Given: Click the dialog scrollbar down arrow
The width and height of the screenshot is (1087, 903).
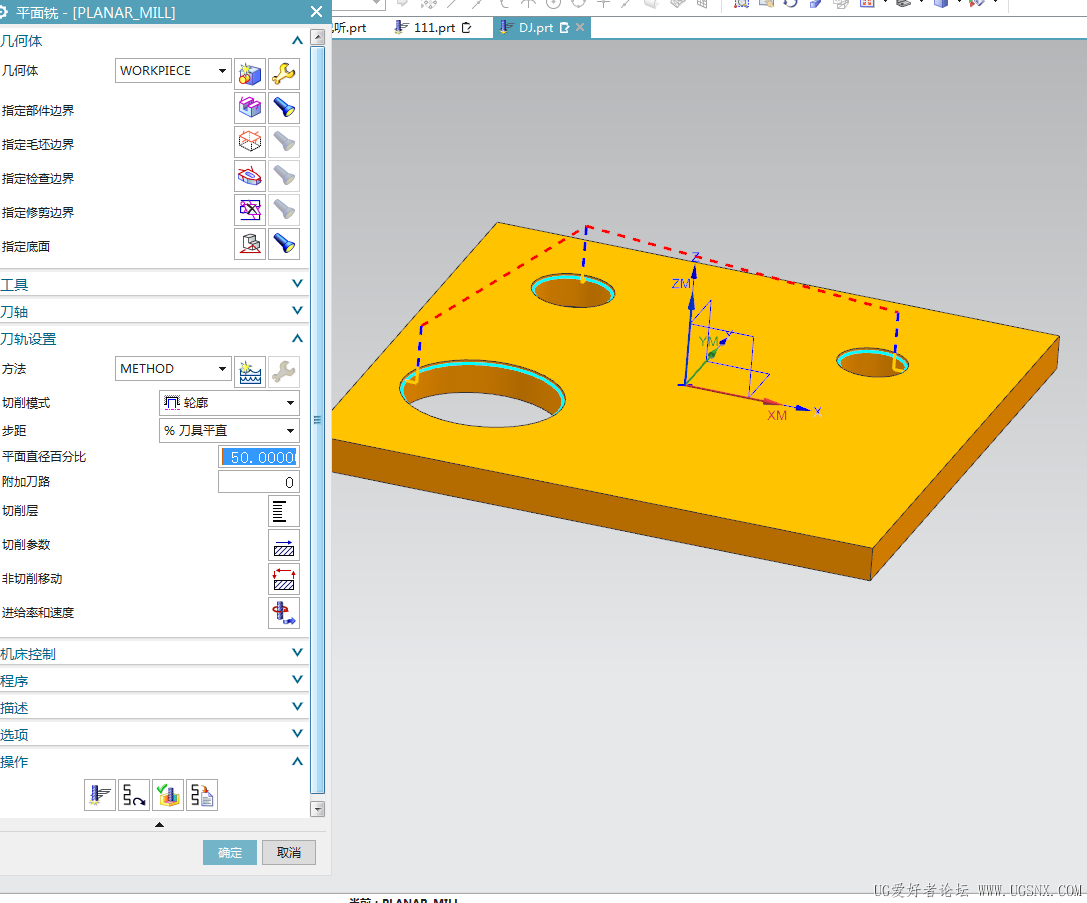Looking at the screenshot, I should pos(318,809).
